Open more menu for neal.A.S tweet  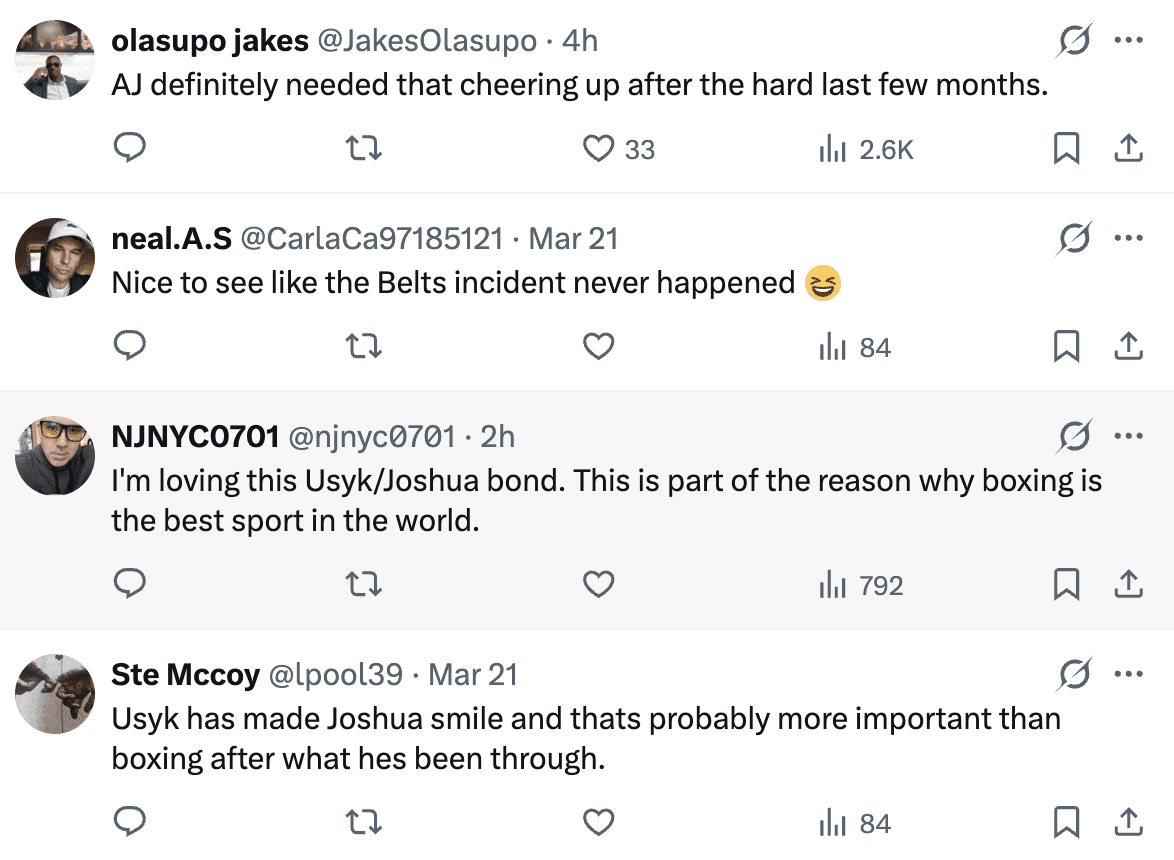click(x=1128, y=239)
